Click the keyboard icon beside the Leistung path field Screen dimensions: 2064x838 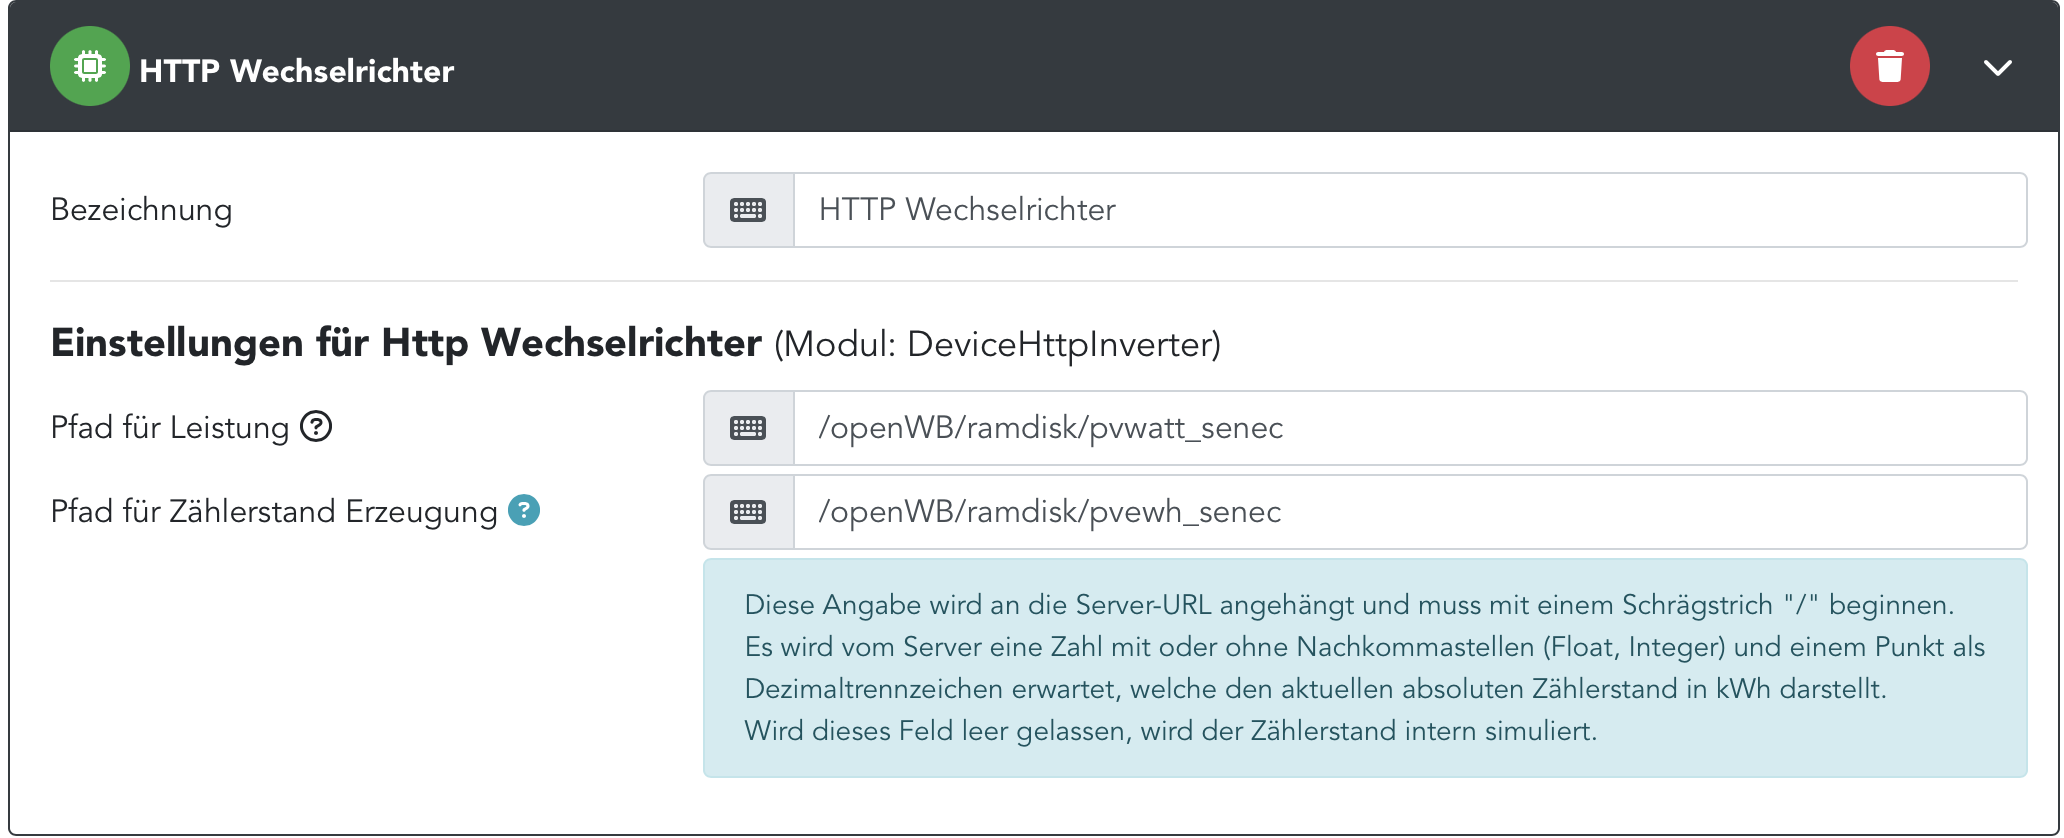point(748,428)
